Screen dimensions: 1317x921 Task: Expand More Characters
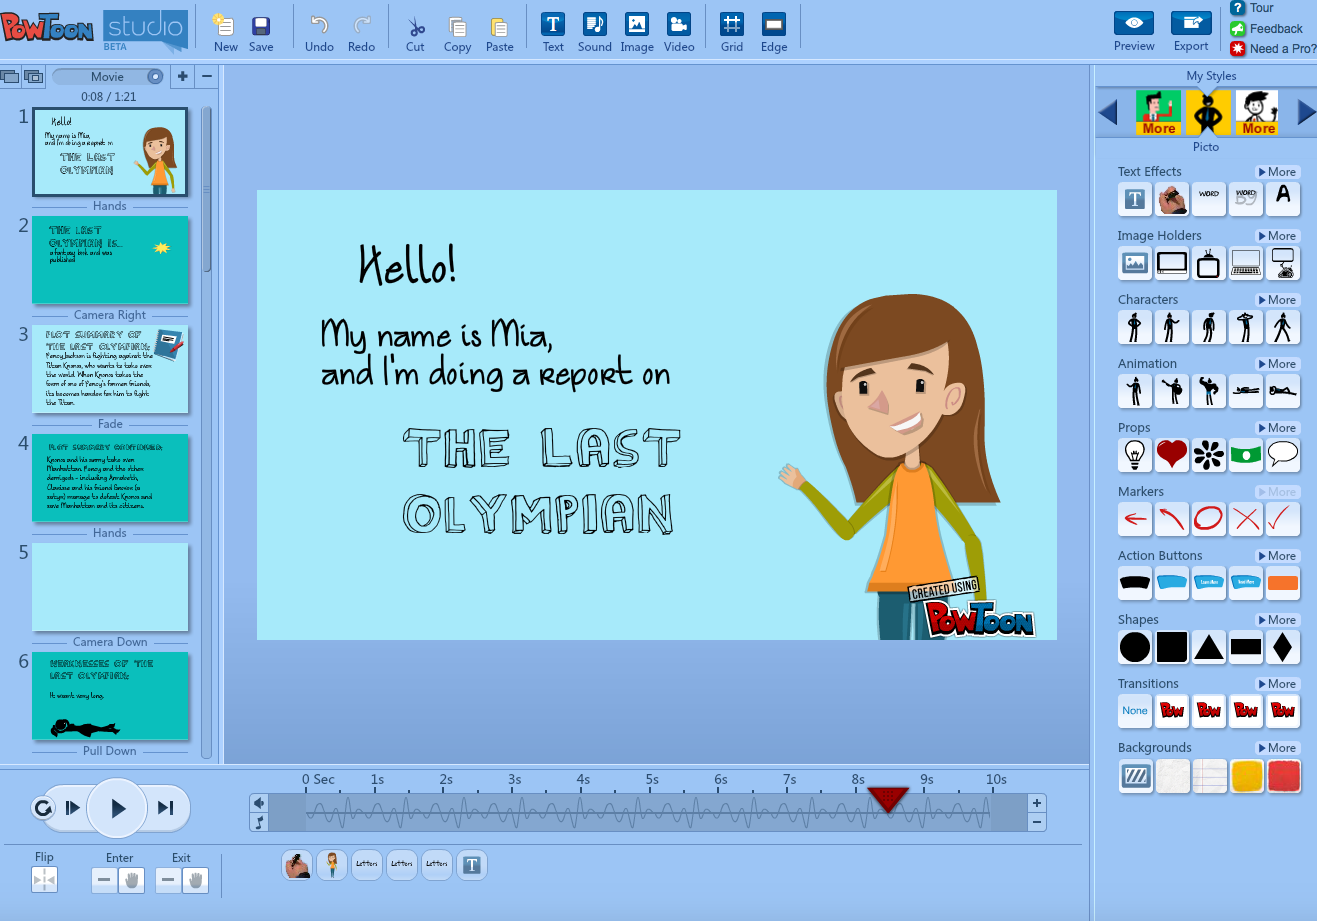click(1277, 300)
